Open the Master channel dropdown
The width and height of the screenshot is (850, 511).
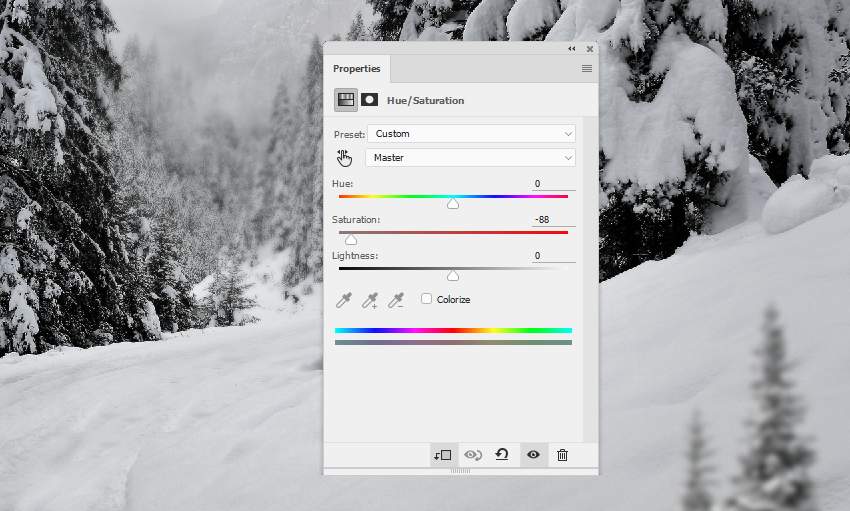coord(471,158)
